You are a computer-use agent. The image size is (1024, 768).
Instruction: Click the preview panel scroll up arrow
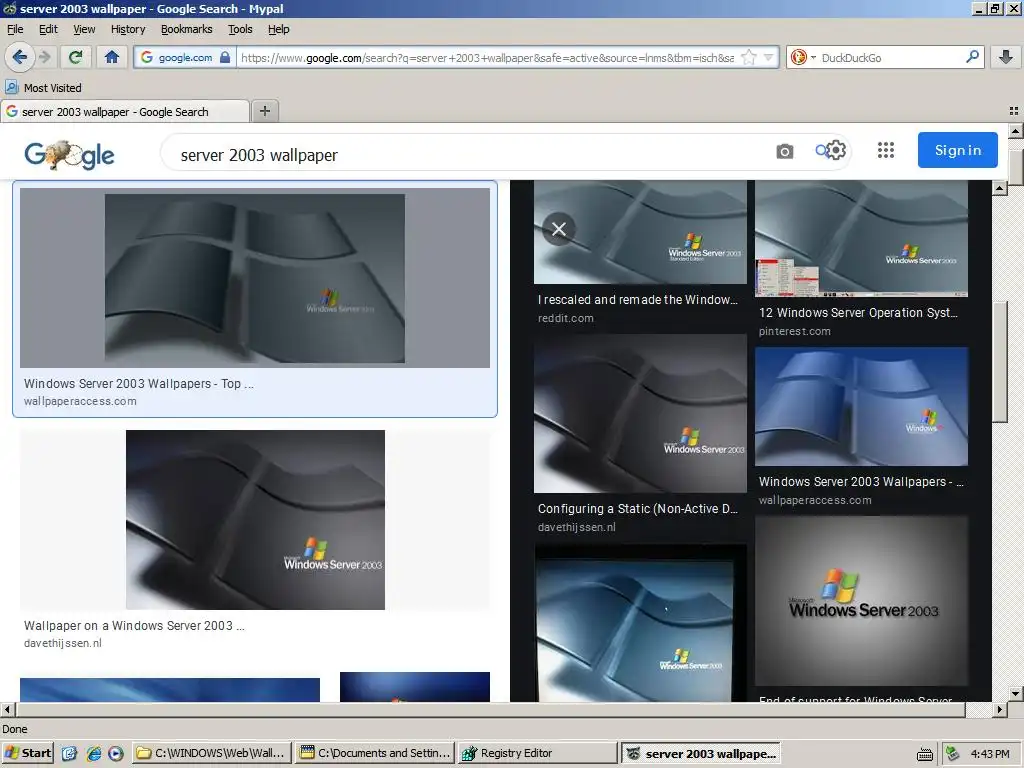pos(999,188)
